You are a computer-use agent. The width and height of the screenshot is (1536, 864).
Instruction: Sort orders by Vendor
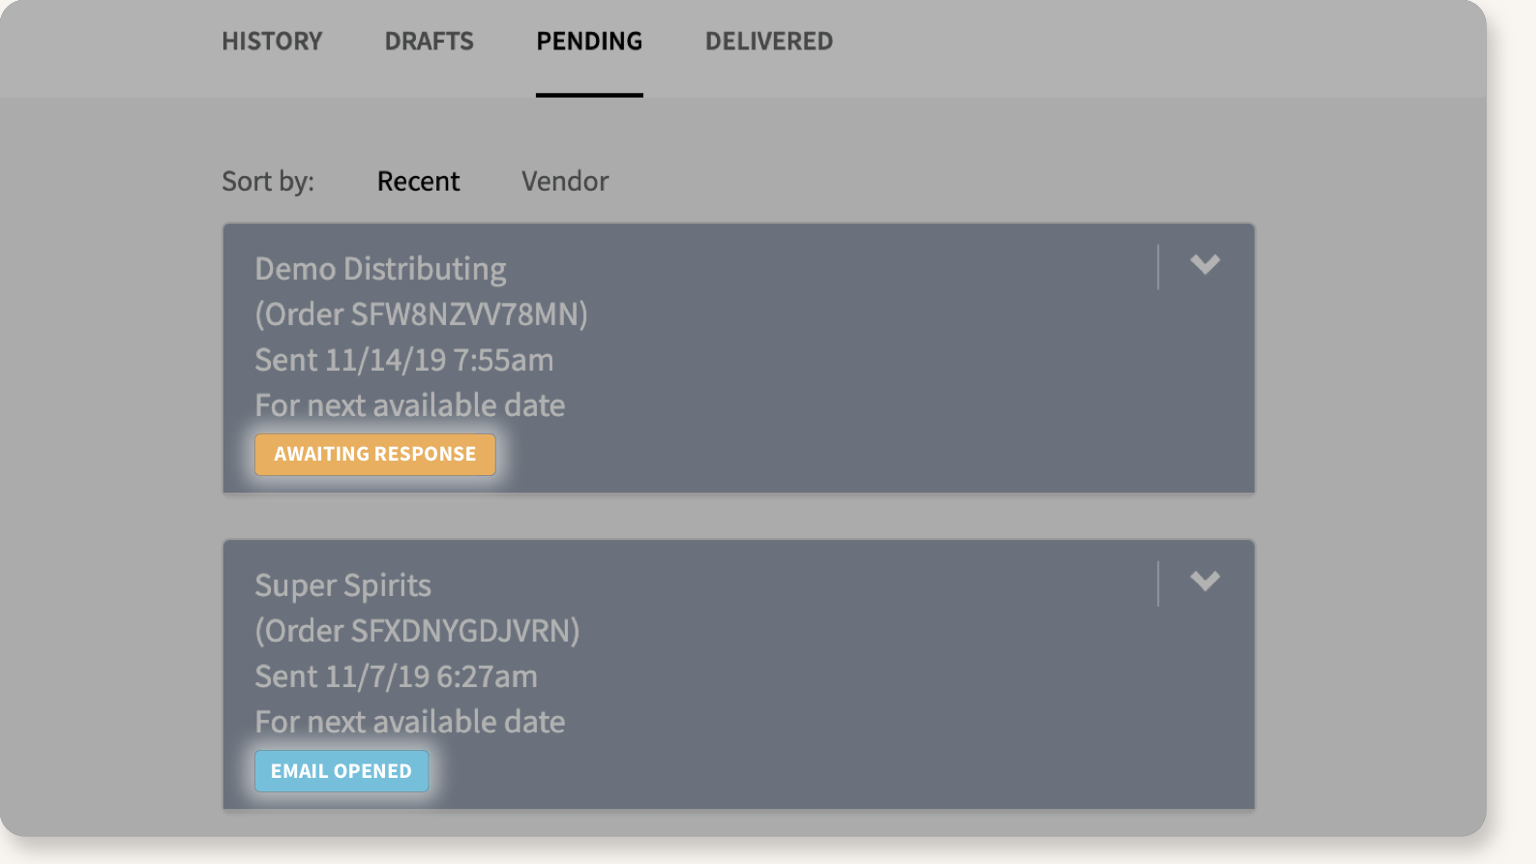[x=564, y=181]
